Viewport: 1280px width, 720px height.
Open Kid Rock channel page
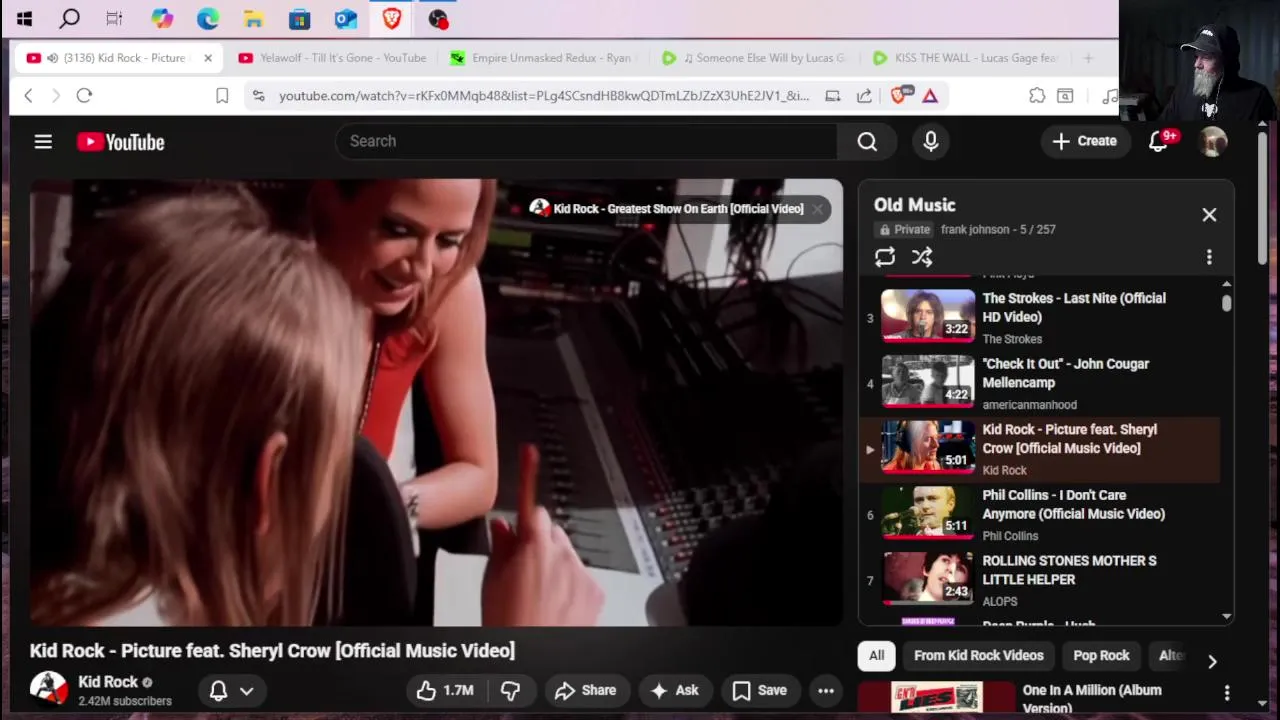[108, 682]
